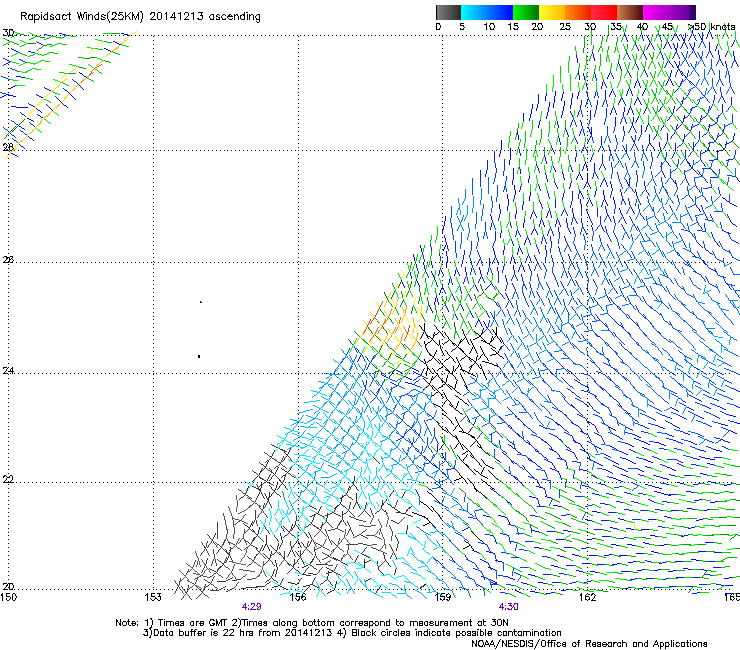Click the longitude label '159'

[442, 597]
